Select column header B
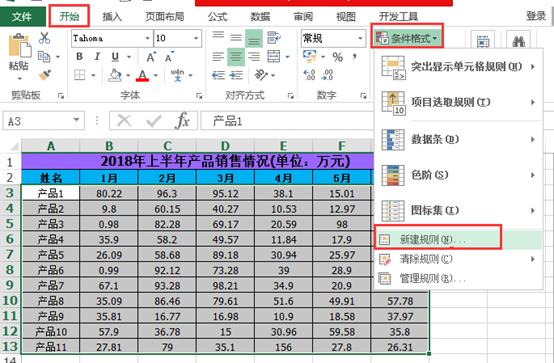554x363 pixels. (x=109, y=146)
